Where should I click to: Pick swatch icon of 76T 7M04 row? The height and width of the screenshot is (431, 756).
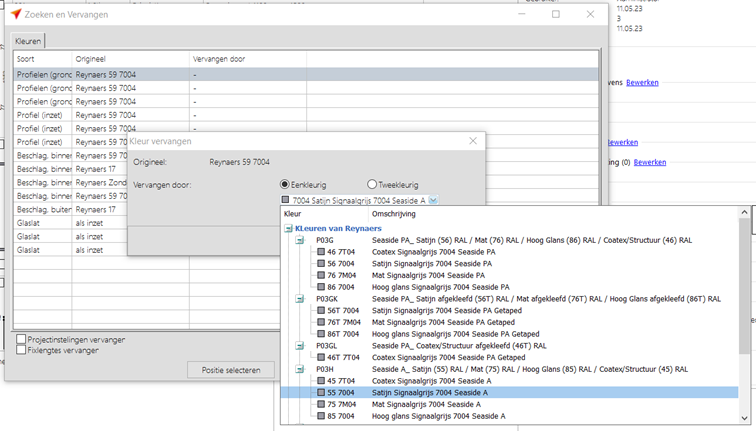[321, 322]
